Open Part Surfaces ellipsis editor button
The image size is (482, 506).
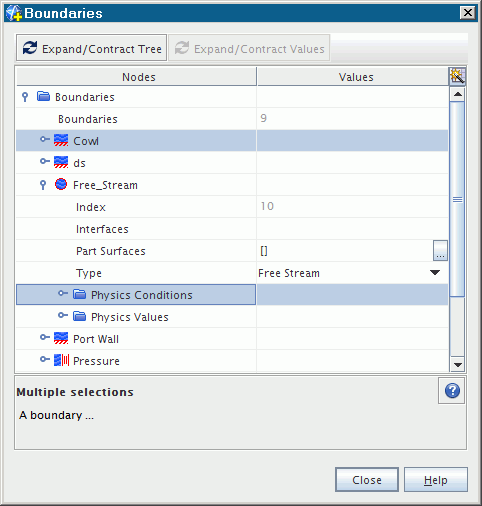pyautogui.click(x=440, y=250)
